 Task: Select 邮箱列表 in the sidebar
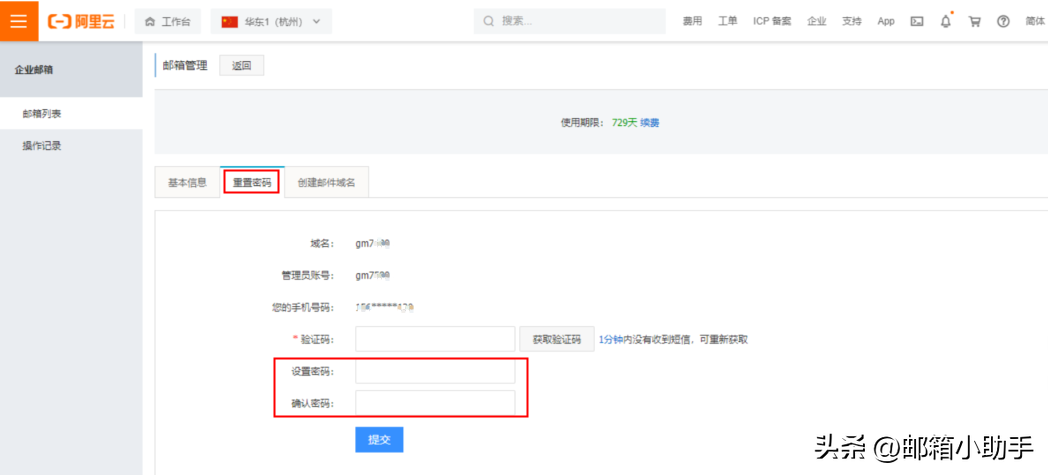tap(71, 114)
